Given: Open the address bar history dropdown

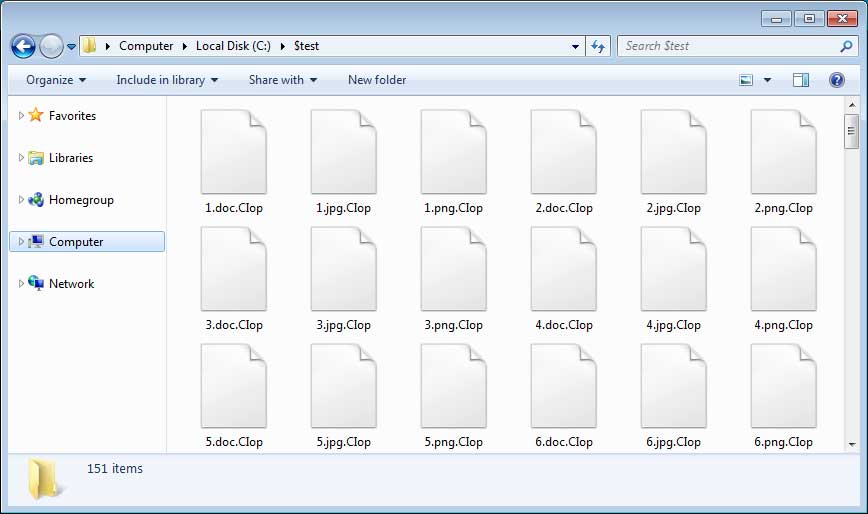Looking at the screenshot, I should pyautogui.click(x=575, y=46).
